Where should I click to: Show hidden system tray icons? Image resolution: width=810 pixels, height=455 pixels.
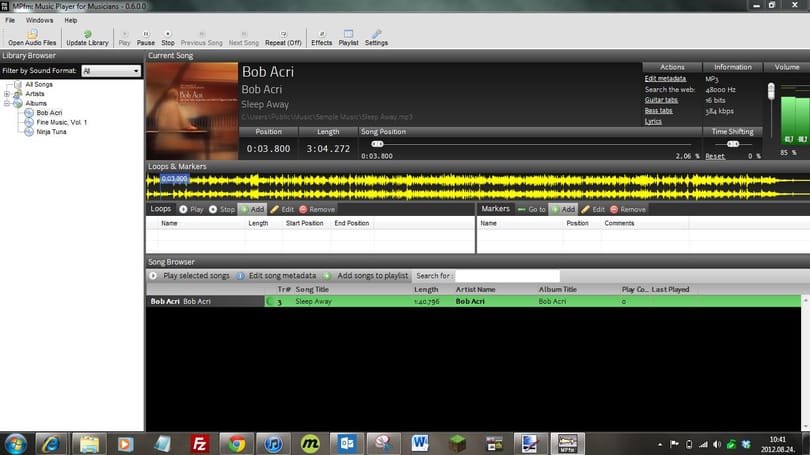coord(660,444)
